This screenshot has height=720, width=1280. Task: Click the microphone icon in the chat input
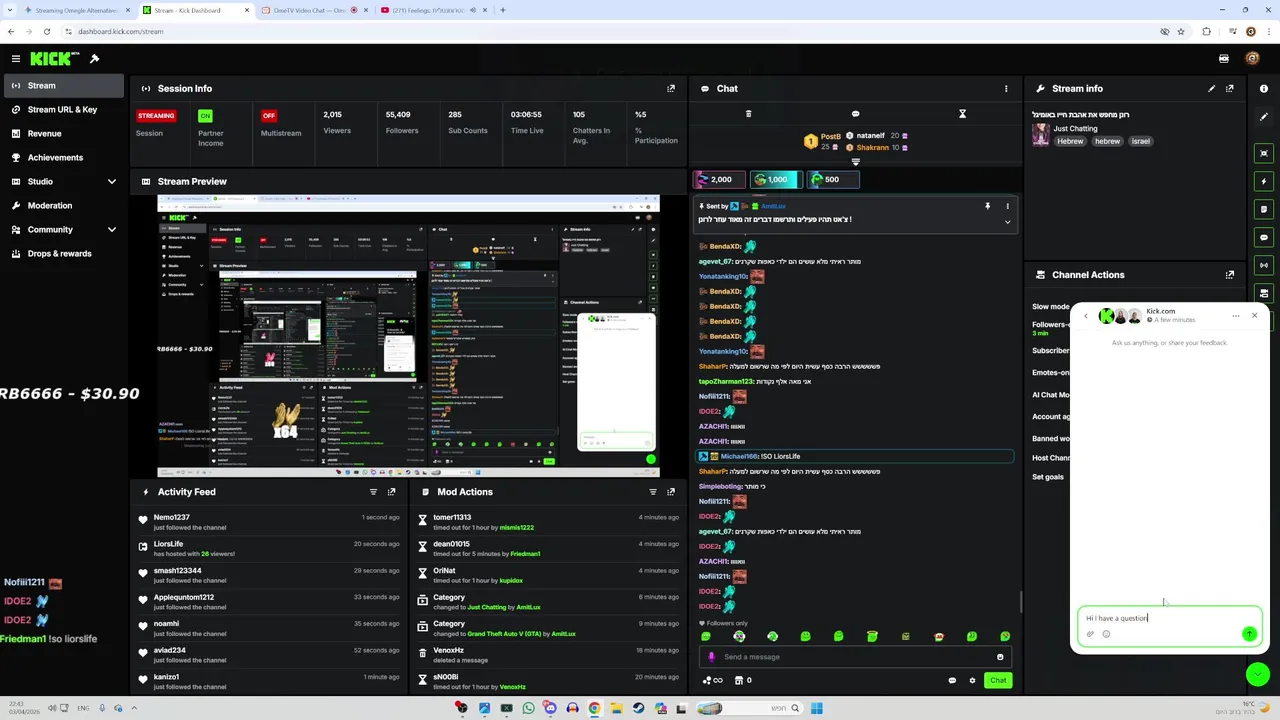(711, 657)
